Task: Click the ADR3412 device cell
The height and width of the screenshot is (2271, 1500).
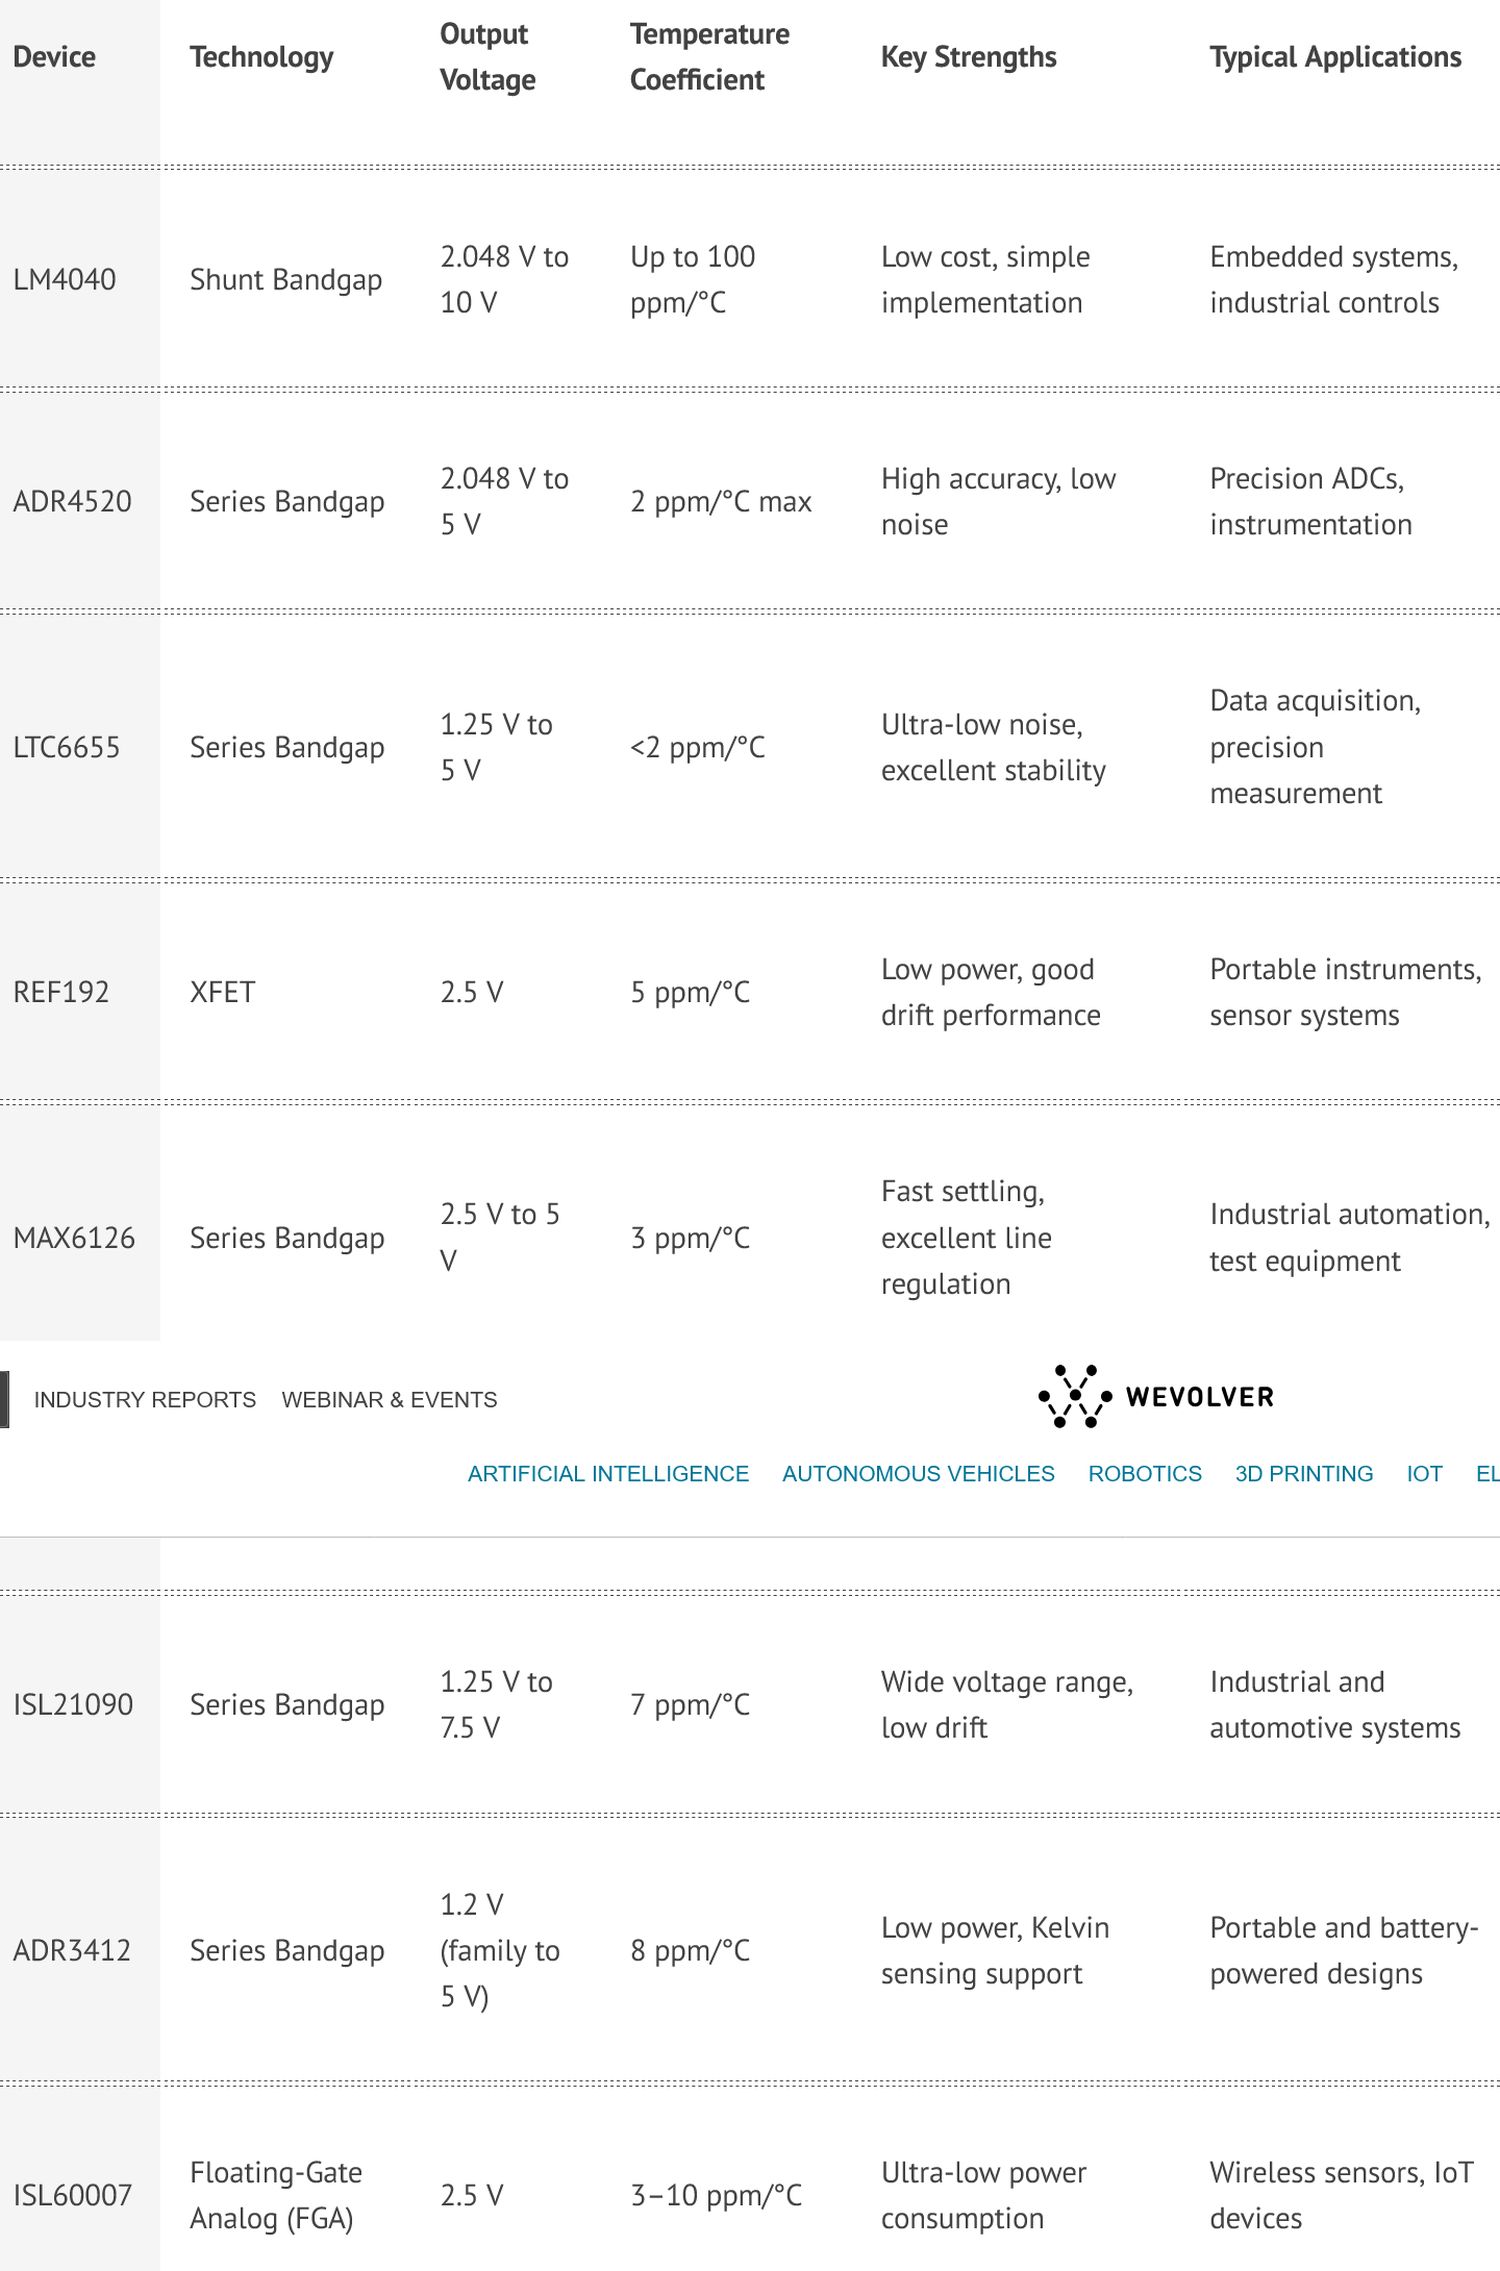Action: [72, 1950]
